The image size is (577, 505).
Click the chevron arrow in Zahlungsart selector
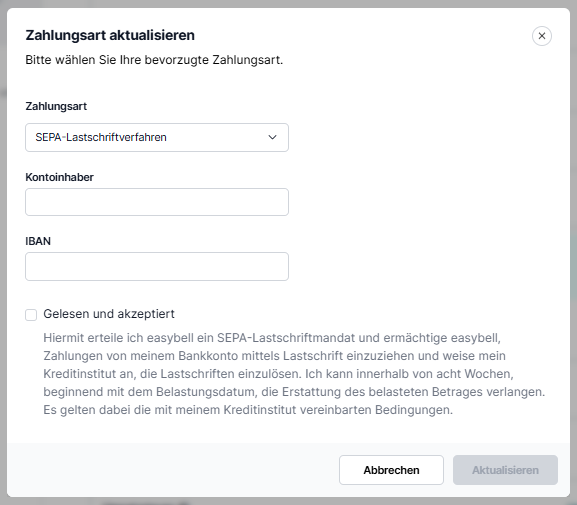coord(272,137)
